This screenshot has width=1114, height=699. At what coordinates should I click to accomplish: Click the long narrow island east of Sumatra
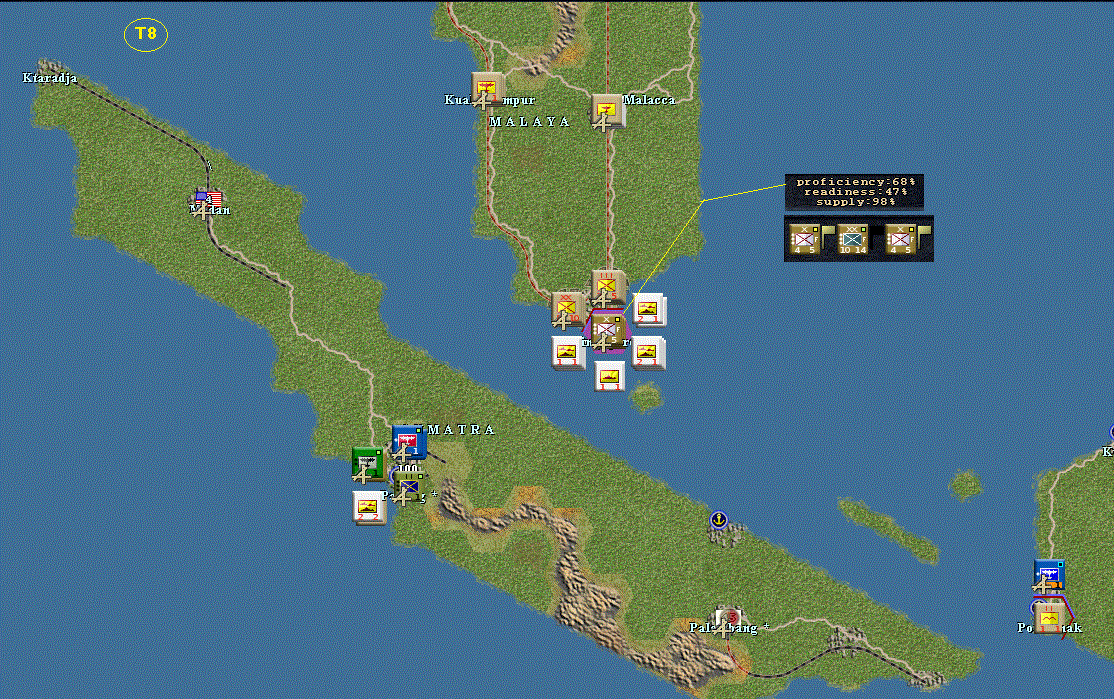click(888, 531)
